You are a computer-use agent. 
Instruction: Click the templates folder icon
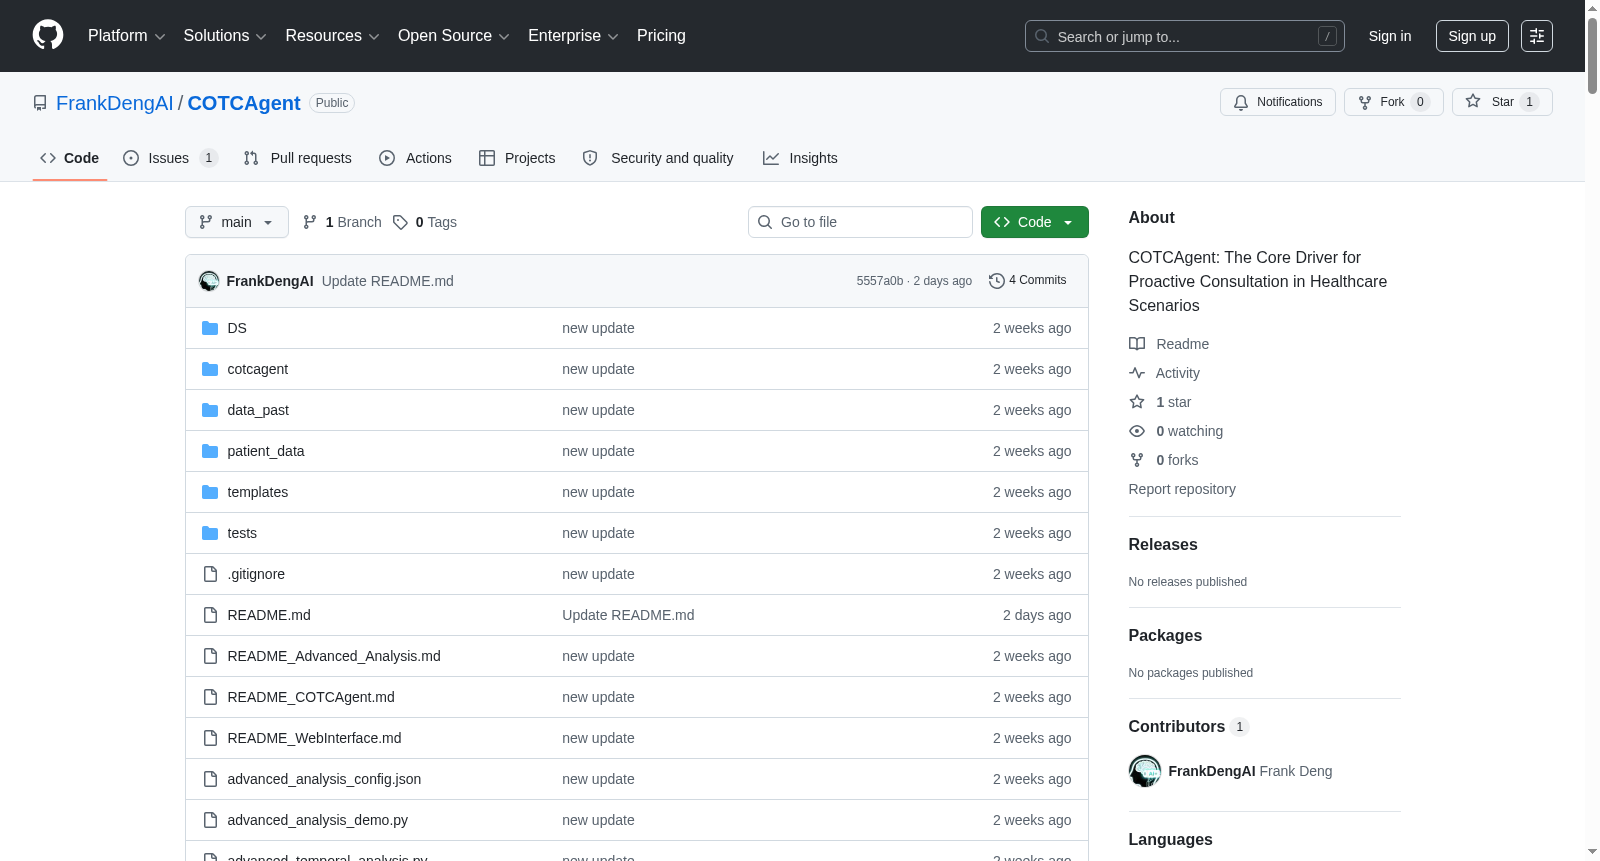click(210, 492)
